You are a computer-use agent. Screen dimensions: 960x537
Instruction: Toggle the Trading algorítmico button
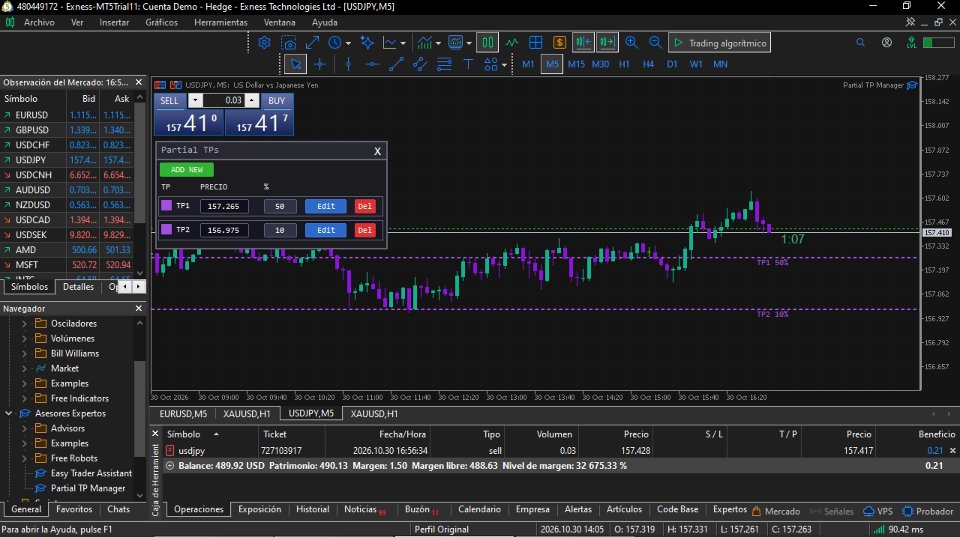[x=719, y=43]
